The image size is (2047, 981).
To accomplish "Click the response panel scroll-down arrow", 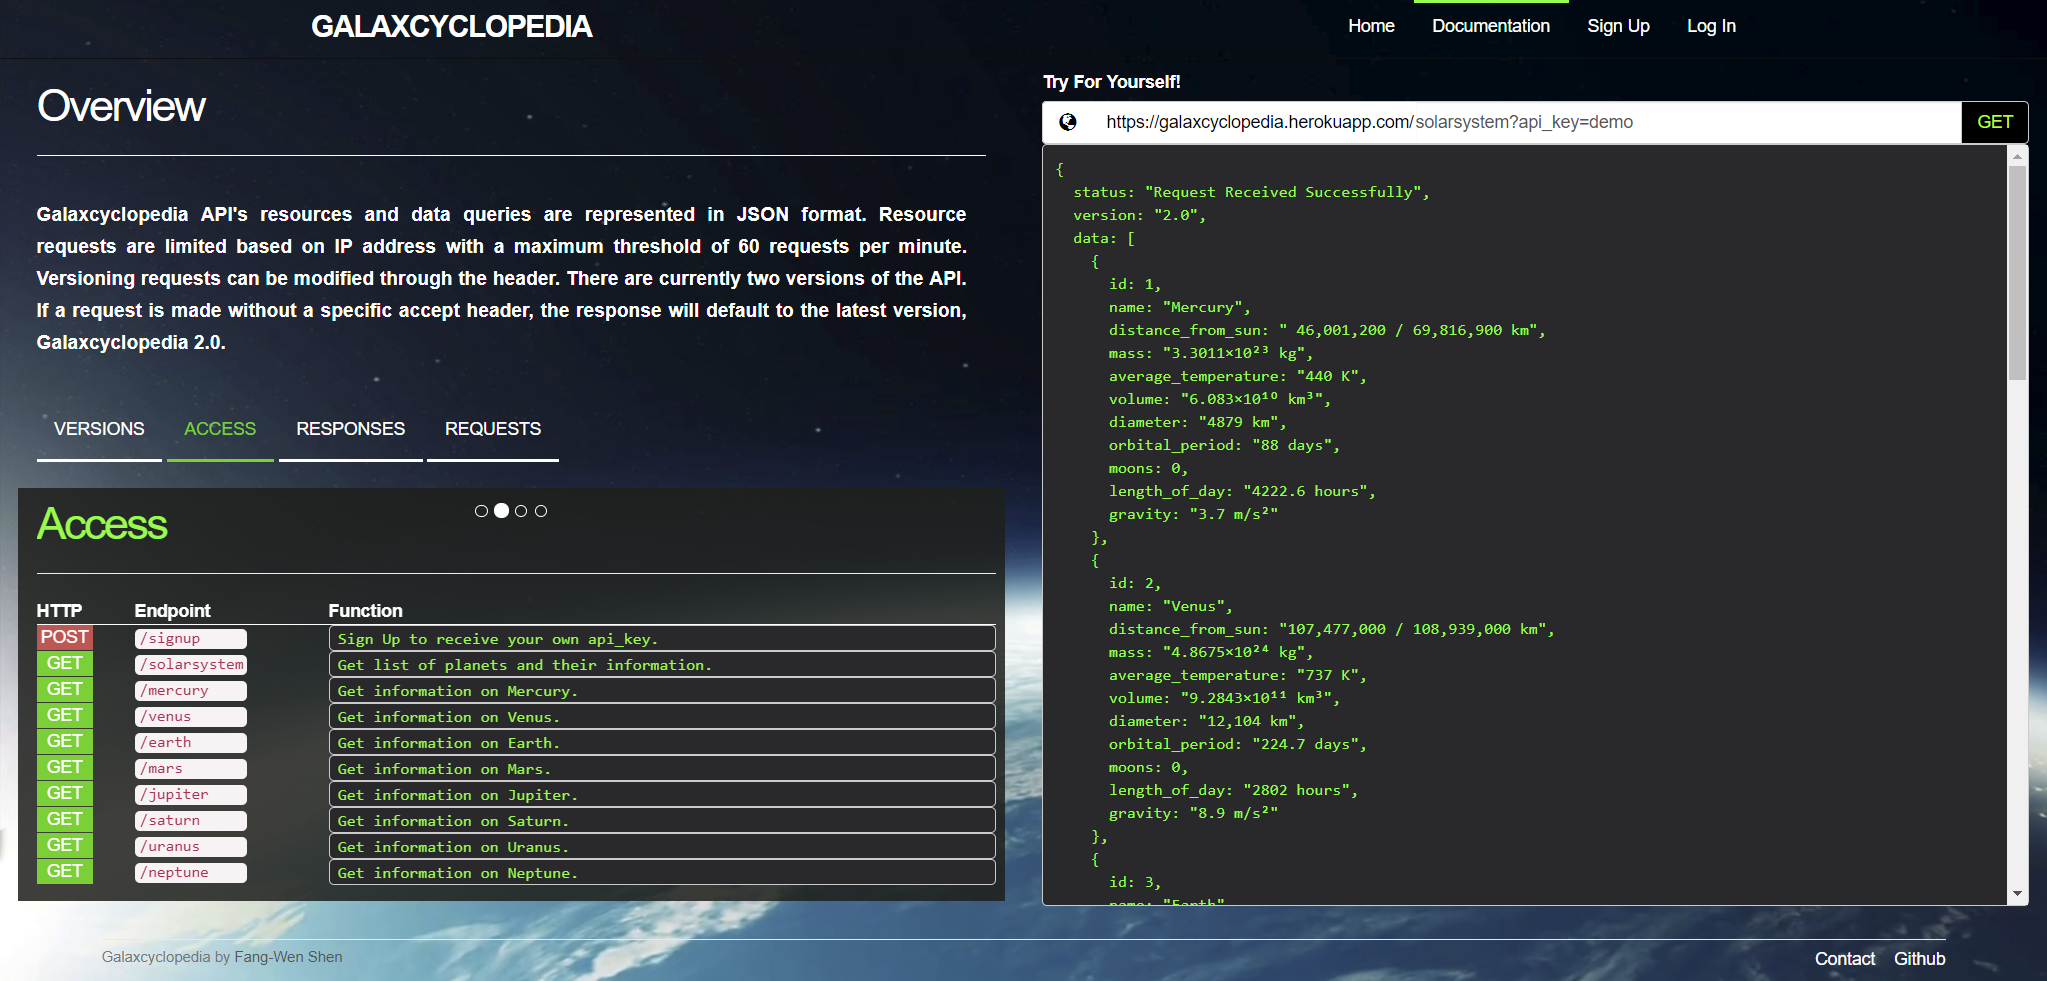I will [2018, 894].
